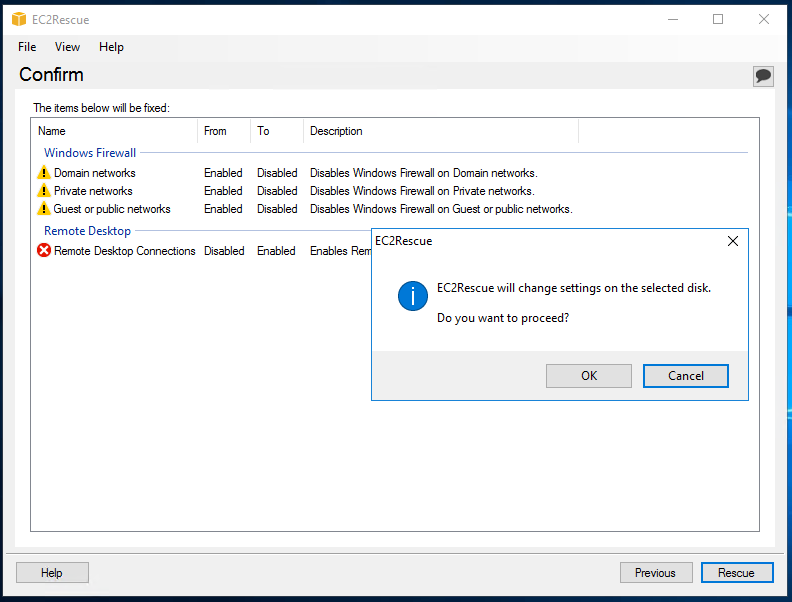The image size is (792, 602).
Task: Click warning icon beside Private networks
Action: click(x=44, y=190)
